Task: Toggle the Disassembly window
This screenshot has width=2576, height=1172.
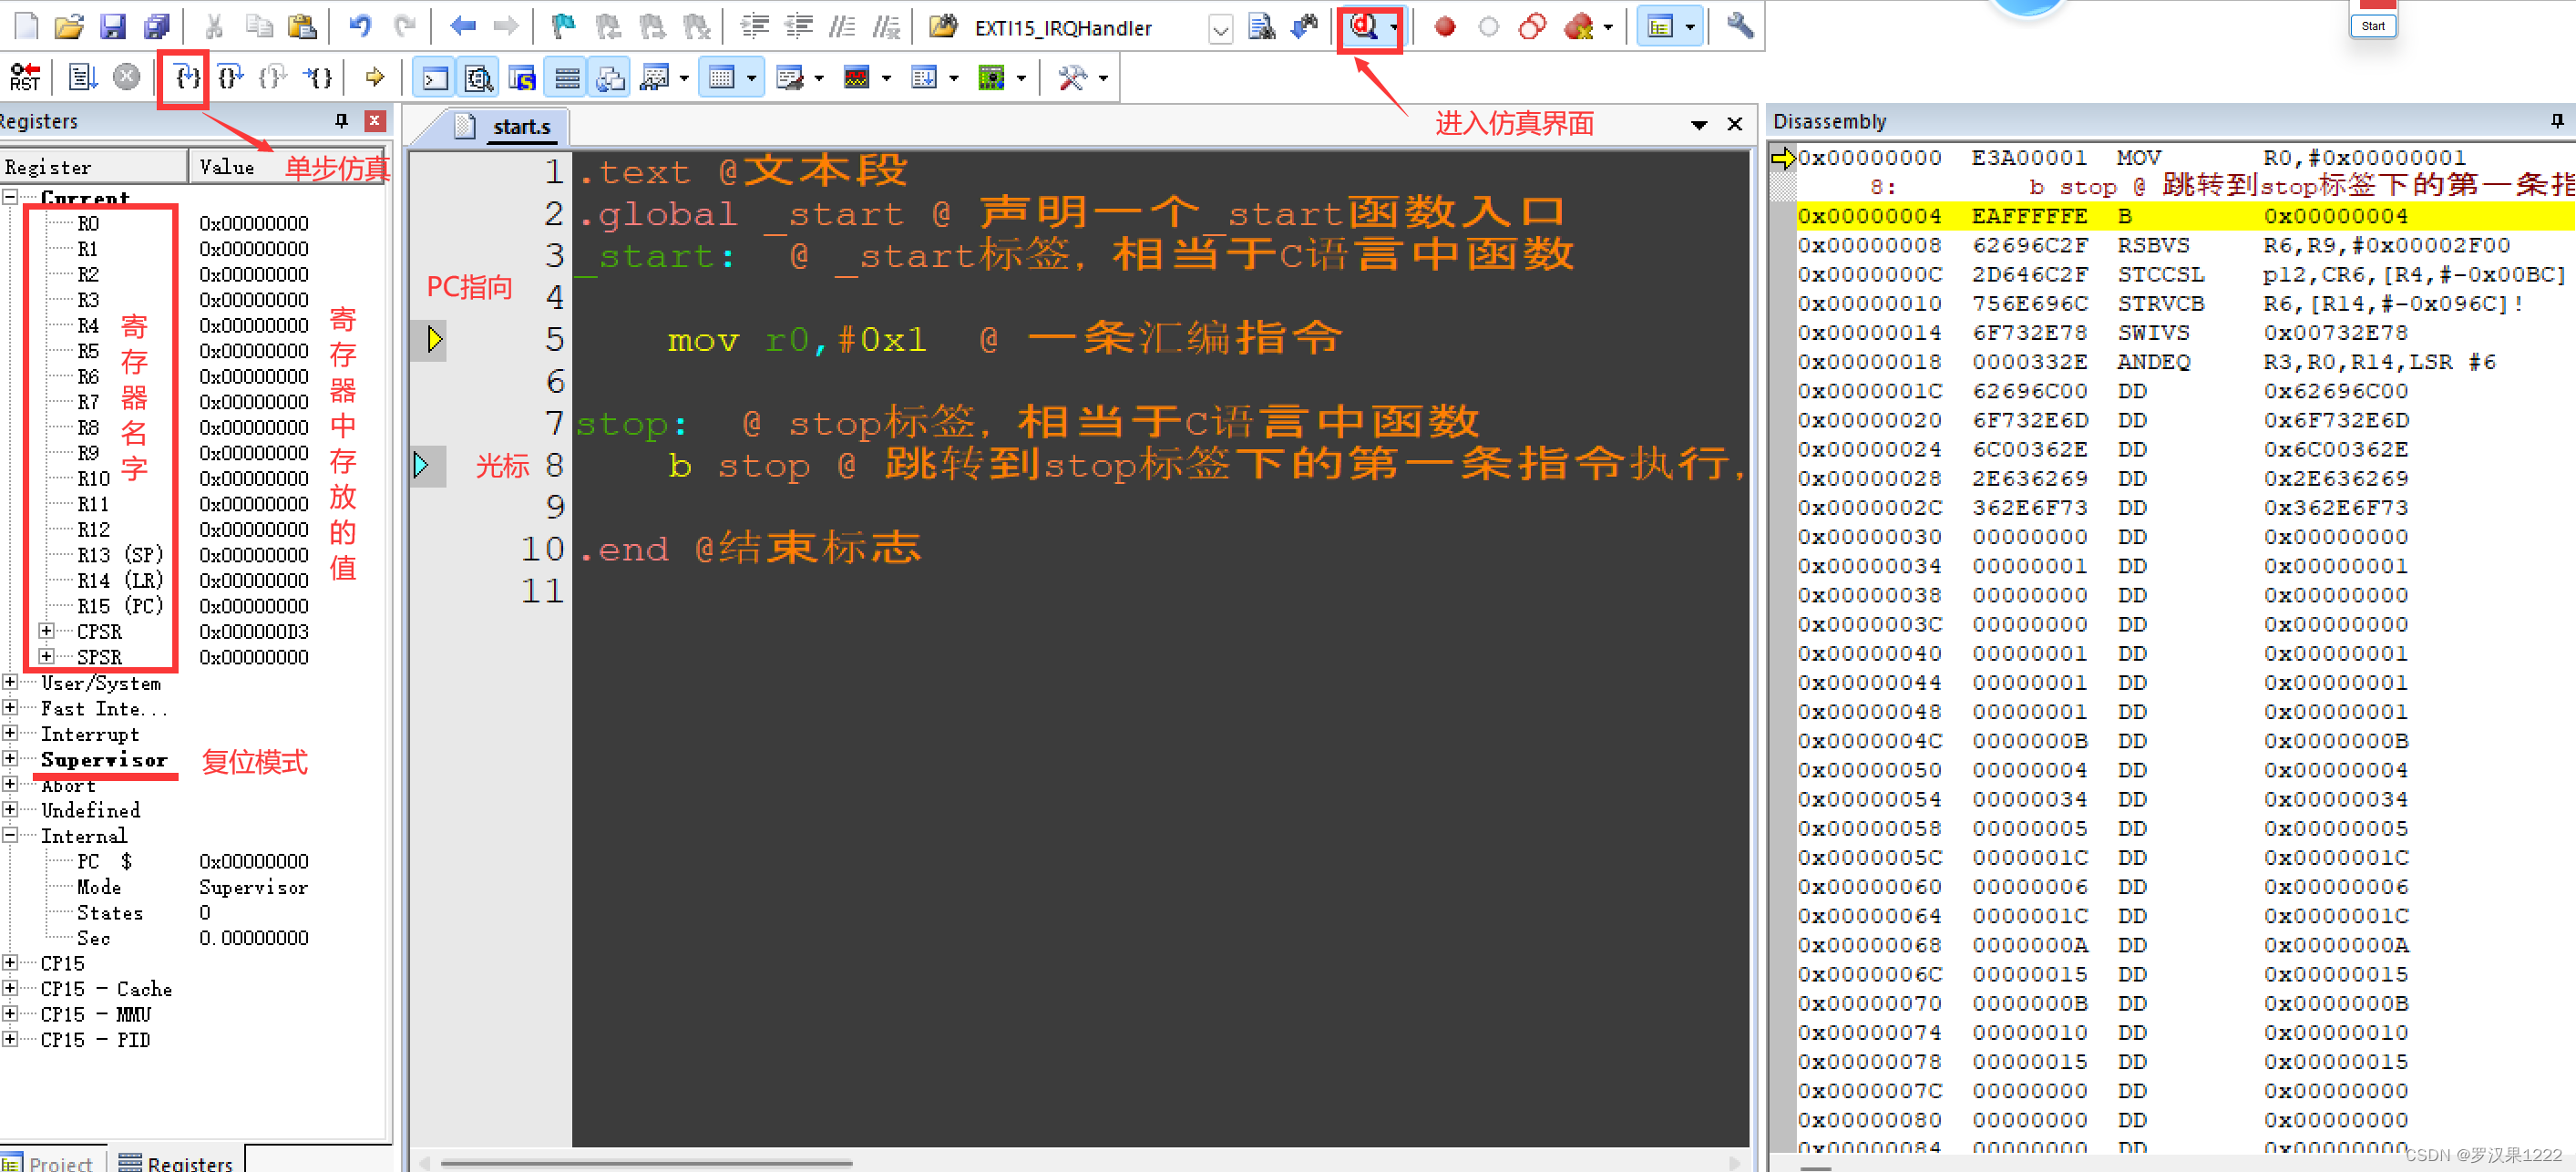Action: click(479, 77)
